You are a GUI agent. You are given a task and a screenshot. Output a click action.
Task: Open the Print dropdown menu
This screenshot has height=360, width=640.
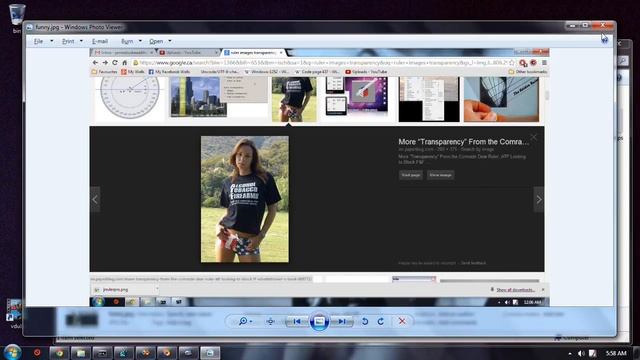click(x=72, y=41)
